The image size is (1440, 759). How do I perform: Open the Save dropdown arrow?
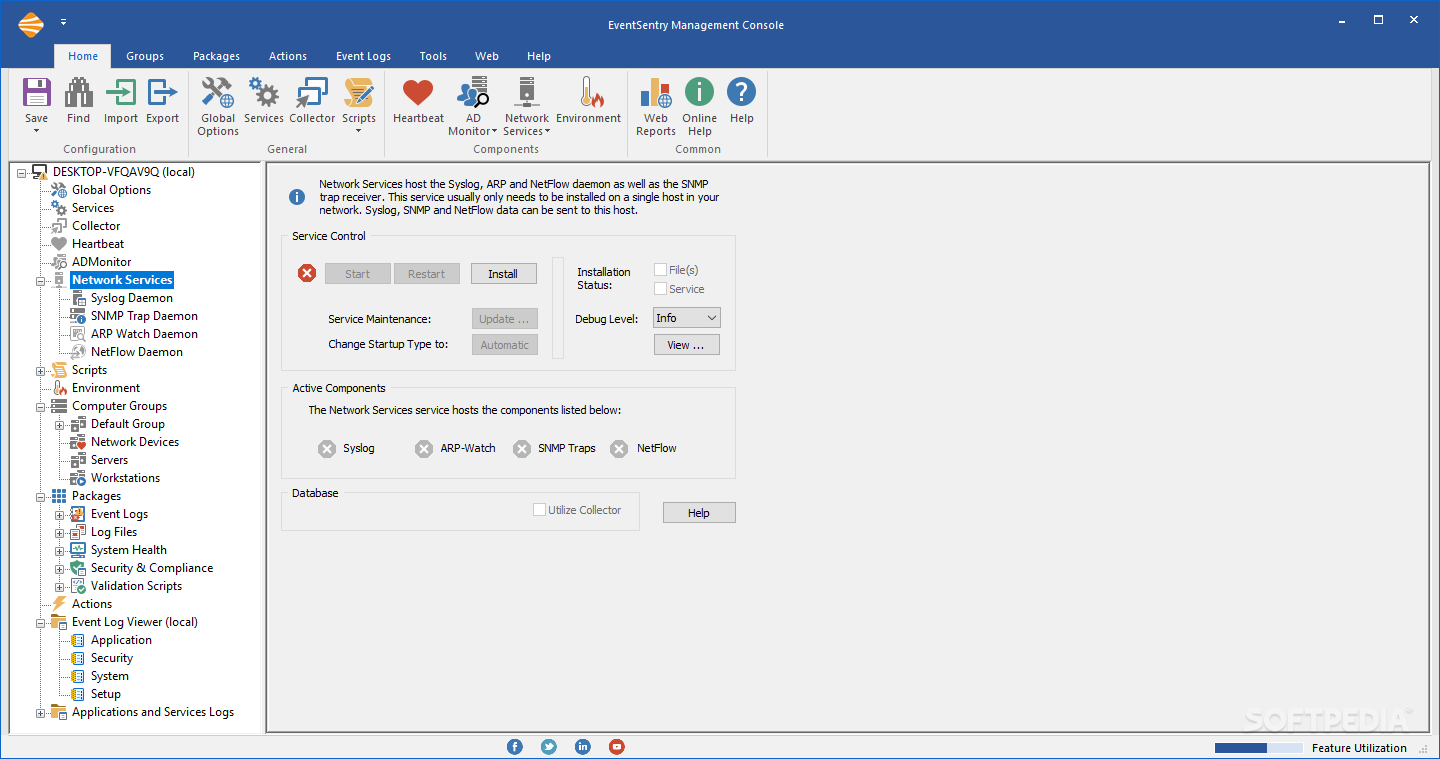click(x=36, y=131)
